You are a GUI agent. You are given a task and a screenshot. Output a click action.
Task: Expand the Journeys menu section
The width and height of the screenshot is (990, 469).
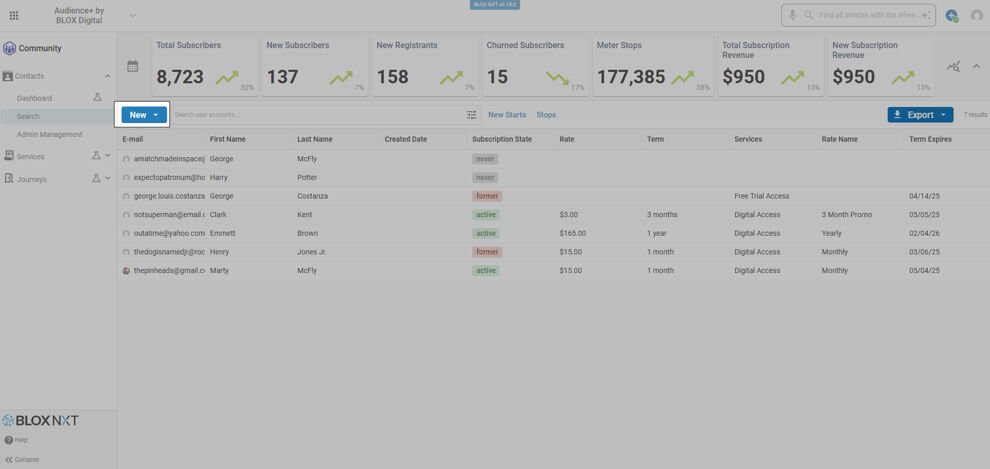pos(107,179)
